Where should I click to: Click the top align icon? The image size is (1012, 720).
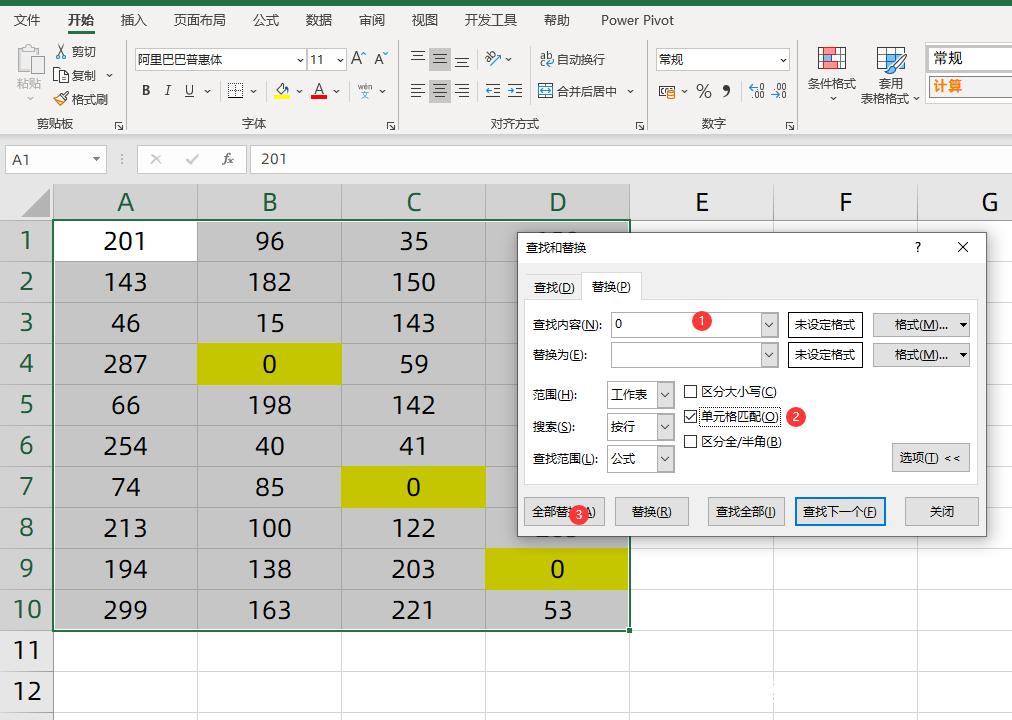coord(418,59)
